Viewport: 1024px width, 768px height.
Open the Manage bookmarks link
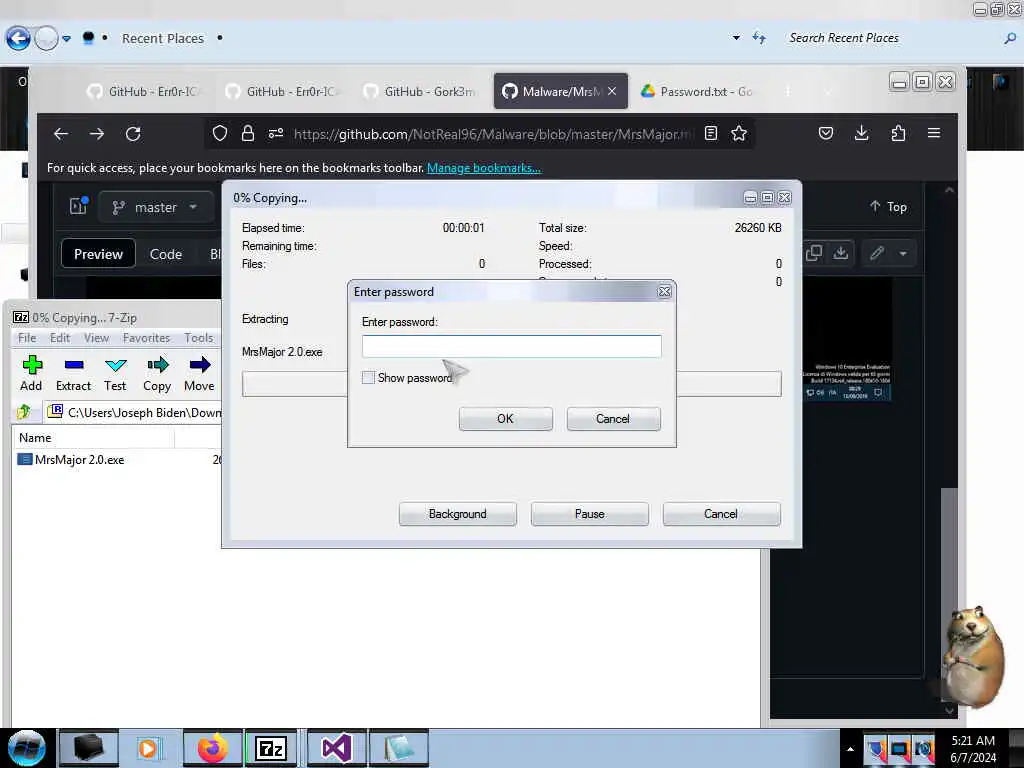(484, 168)
